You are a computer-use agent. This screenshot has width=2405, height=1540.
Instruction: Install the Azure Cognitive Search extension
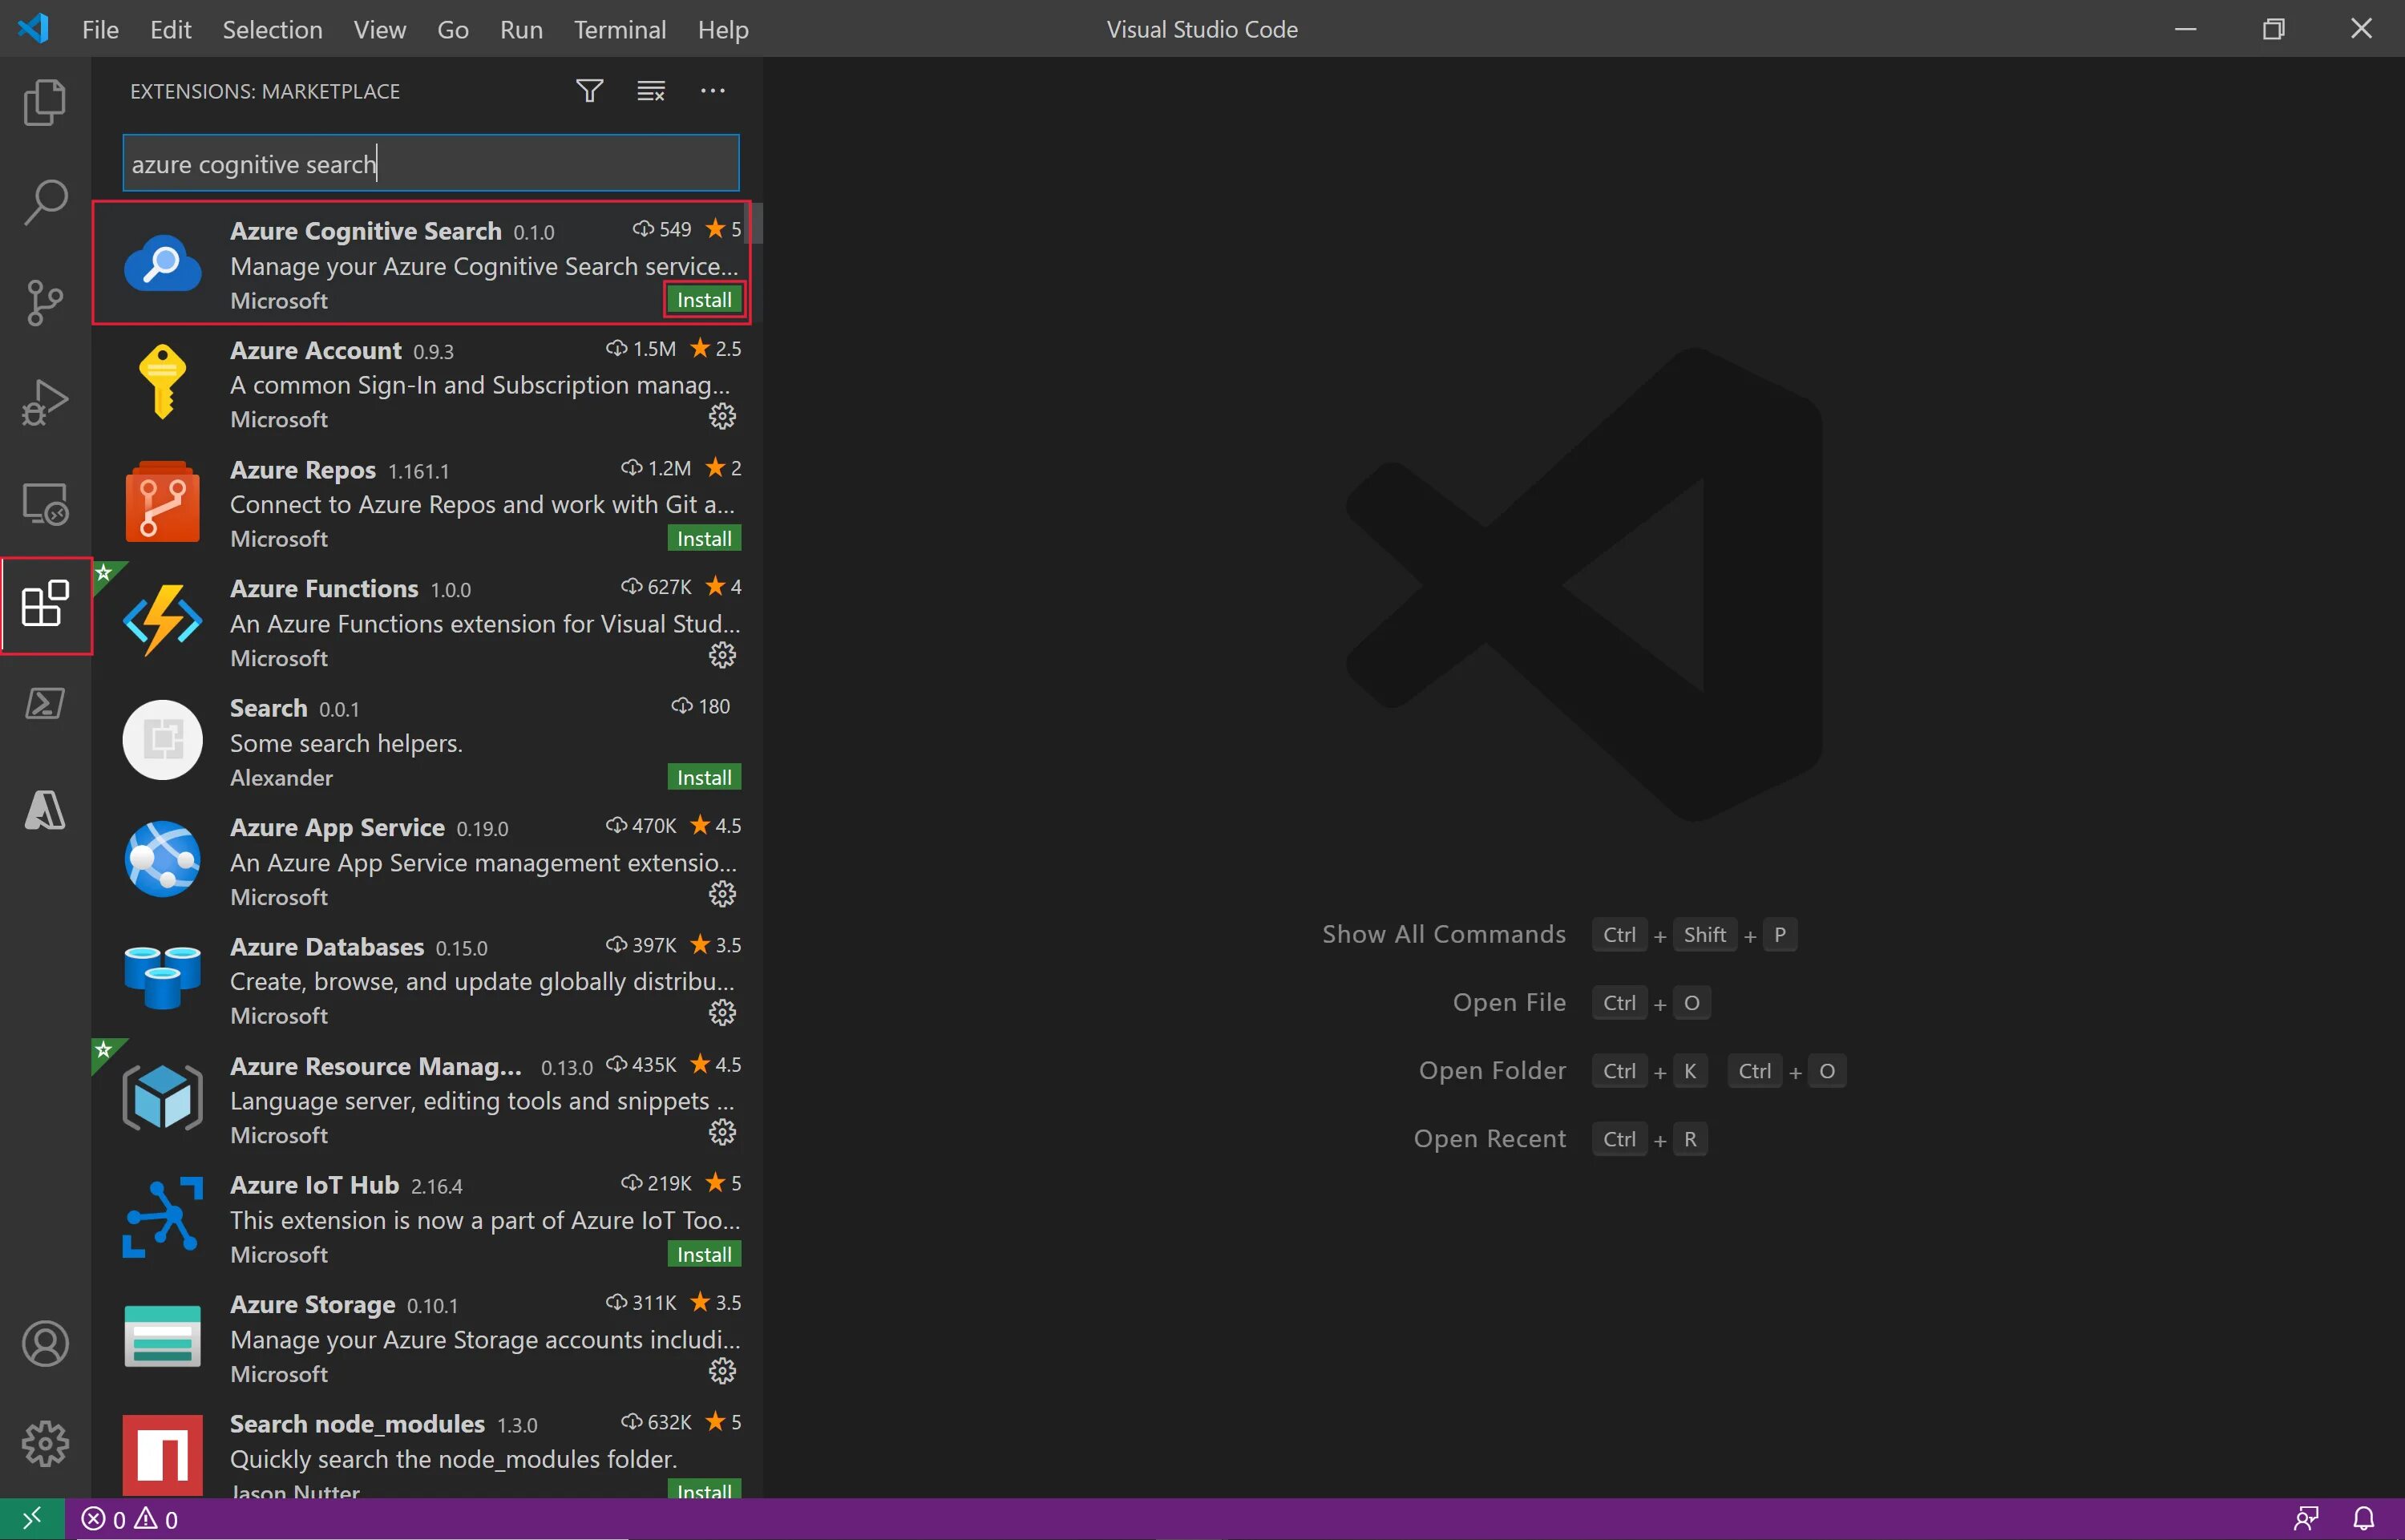[704, 300]
